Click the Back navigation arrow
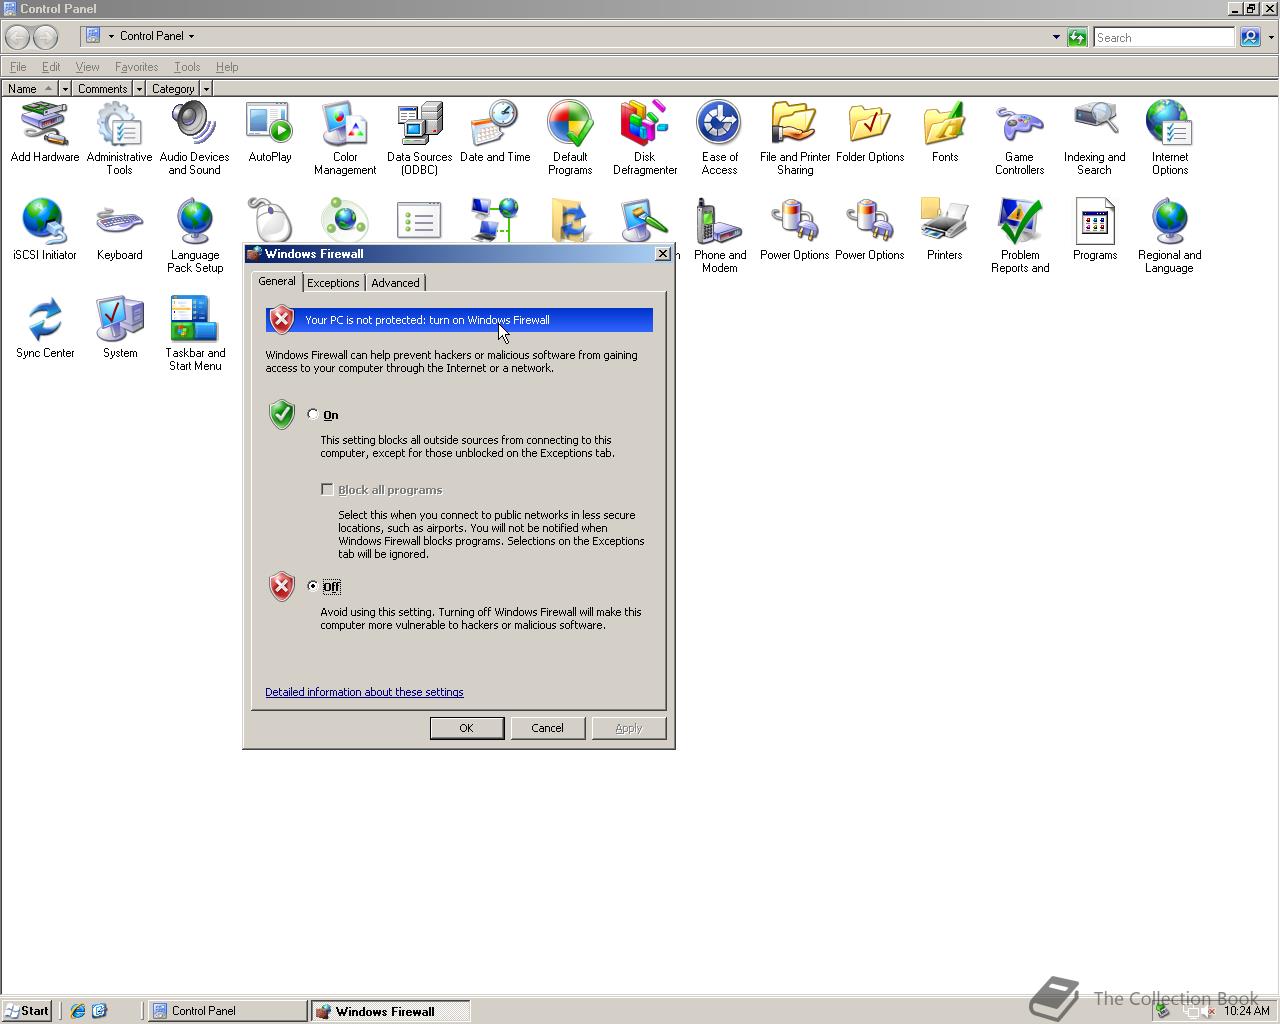The width and height of the screenshot is (1280, 1024). click(17, 37)
